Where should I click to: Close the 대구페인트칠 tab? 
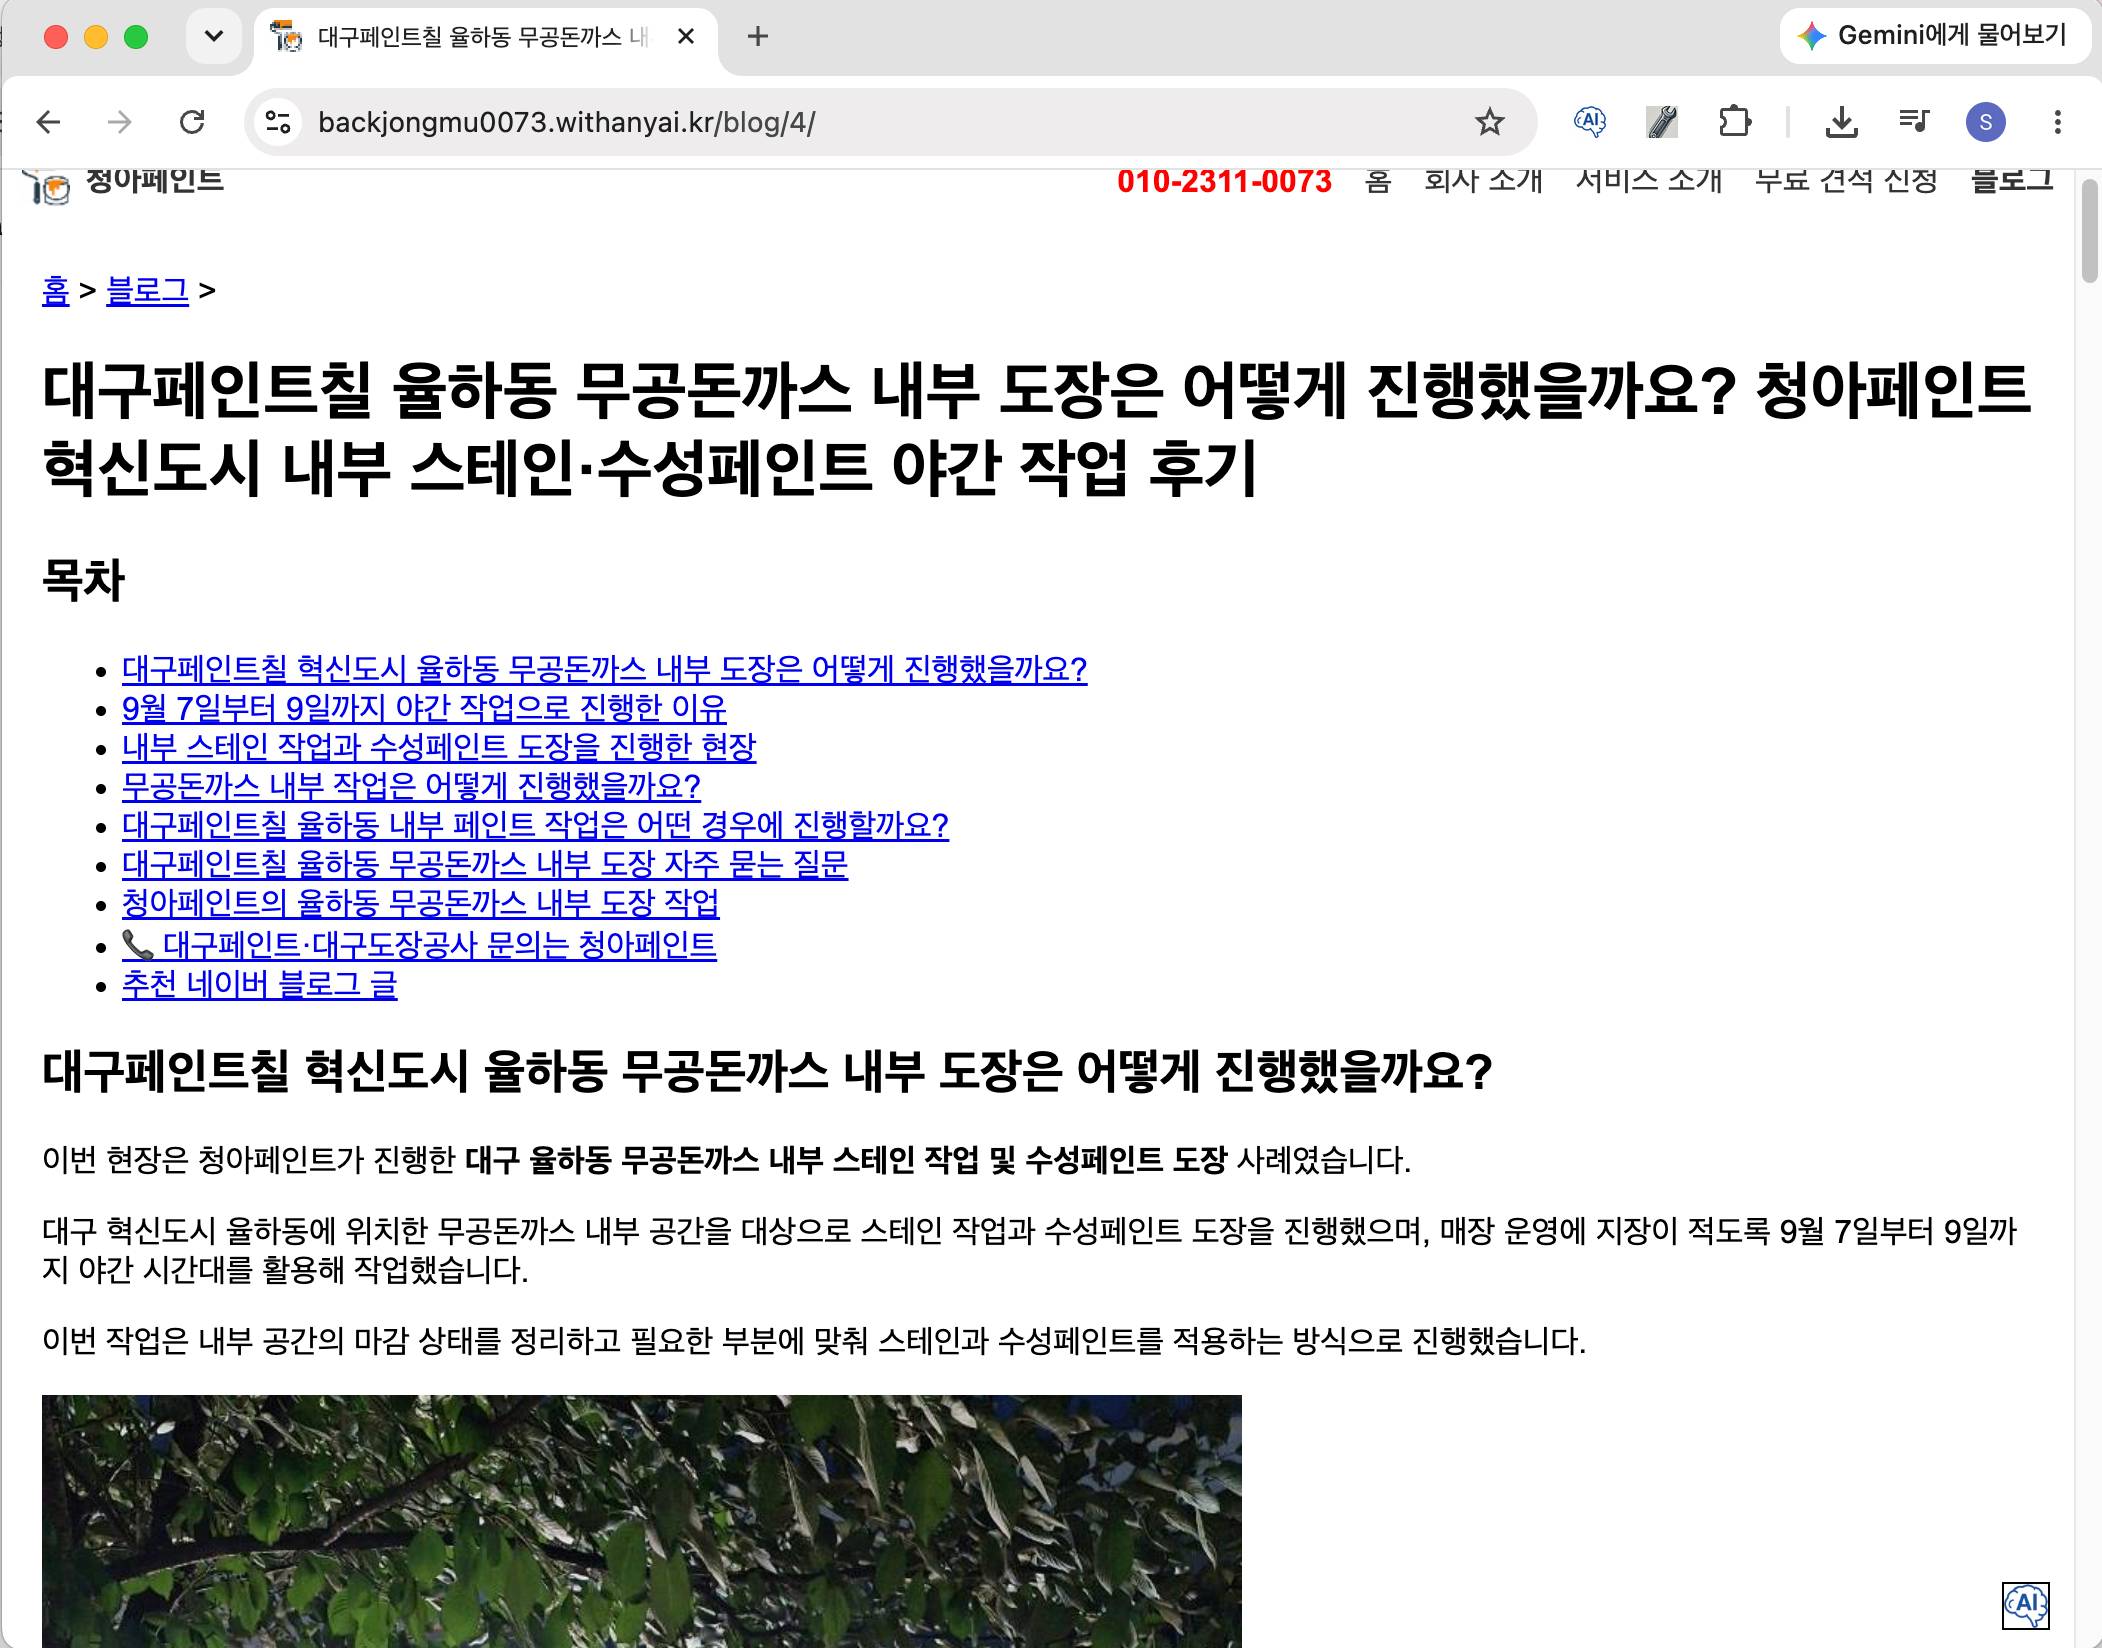(686, 37)
